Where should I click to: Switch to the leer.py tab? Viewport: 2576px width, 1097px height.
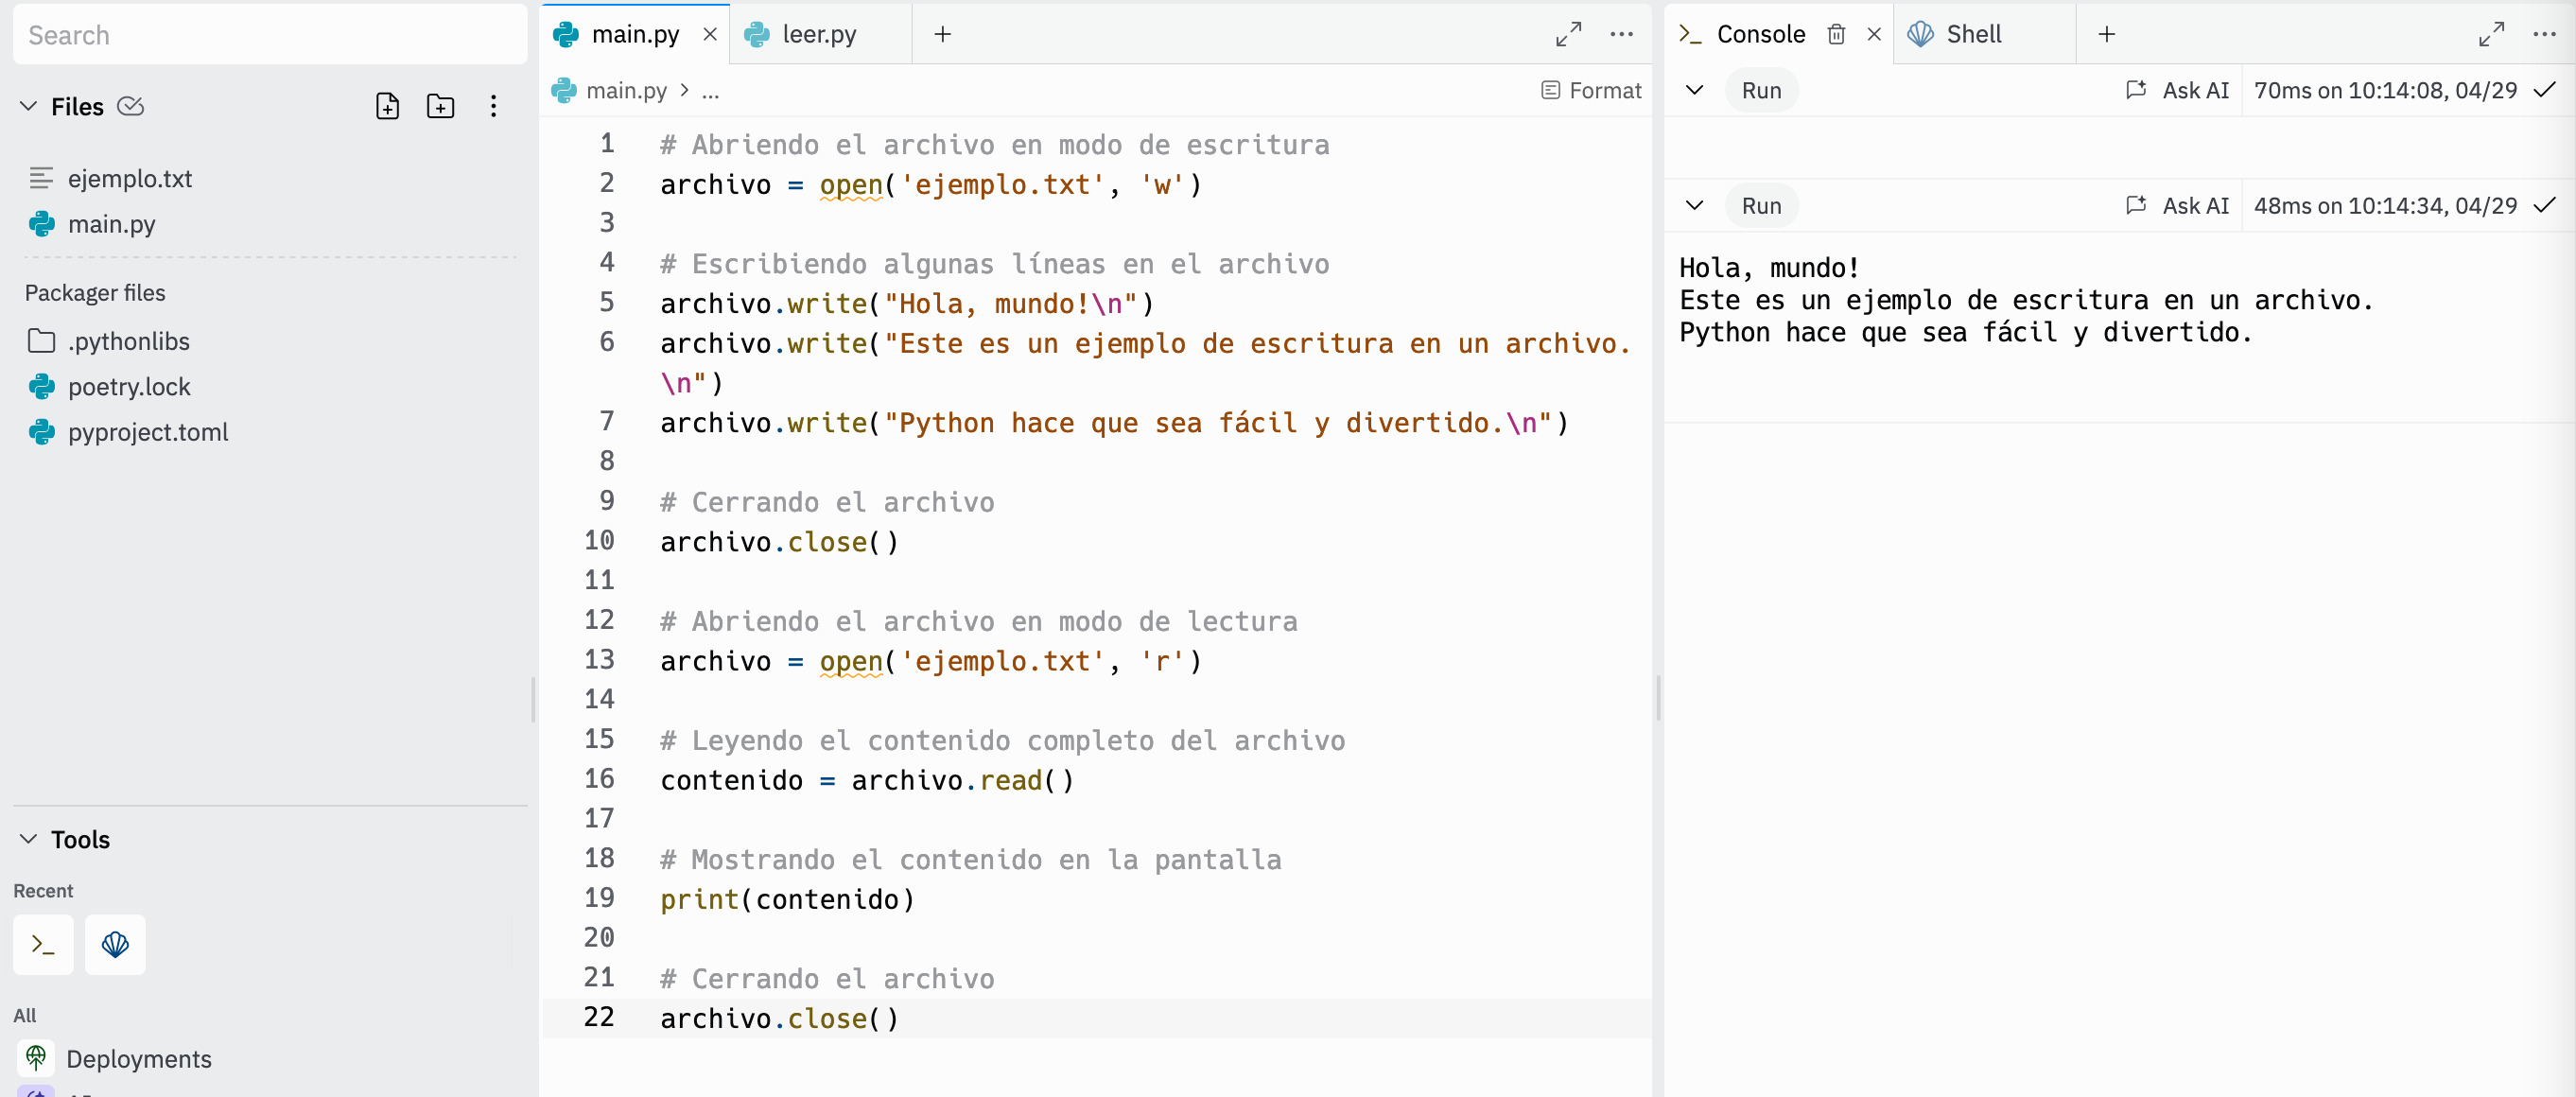(x=818, y=34)
